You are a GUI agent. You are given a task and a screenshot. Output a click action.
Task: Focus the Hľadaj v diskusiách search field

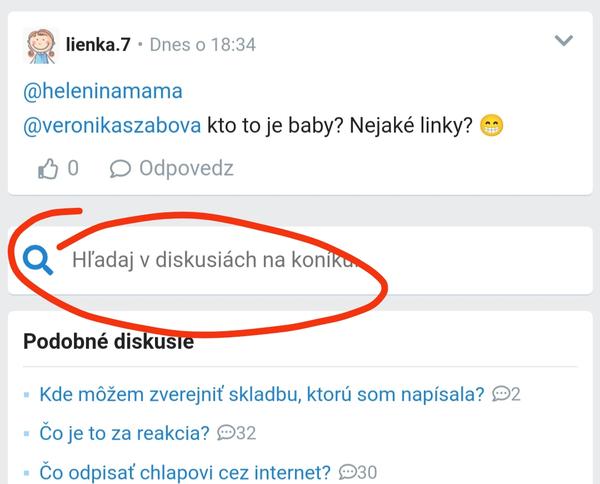[x=215, y=261]
